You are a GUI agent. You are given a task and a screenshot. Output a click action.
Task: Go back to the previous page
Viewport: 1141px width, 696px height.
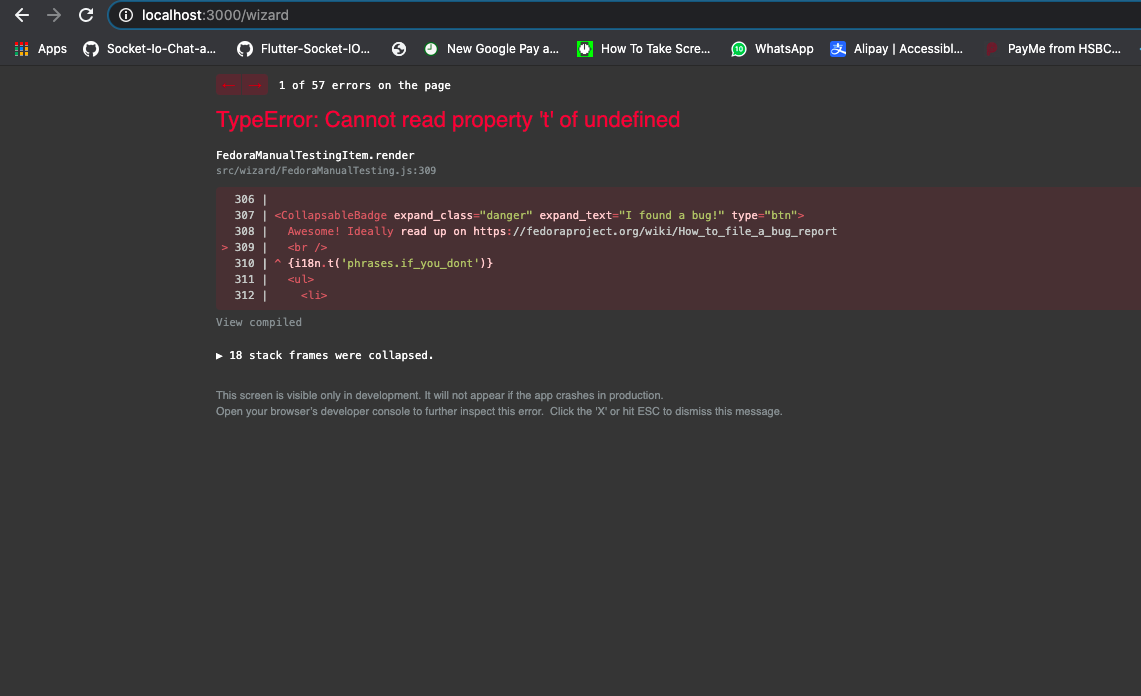[22, 15]
